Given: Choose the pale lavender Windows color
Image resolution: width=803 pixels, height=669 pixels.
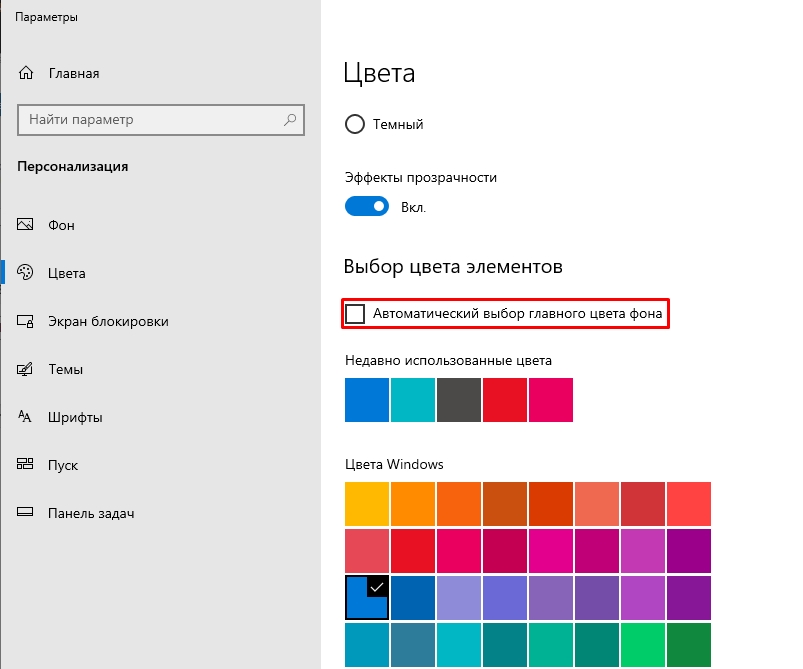Looking at the screenshot, I should tap(459, 598).
